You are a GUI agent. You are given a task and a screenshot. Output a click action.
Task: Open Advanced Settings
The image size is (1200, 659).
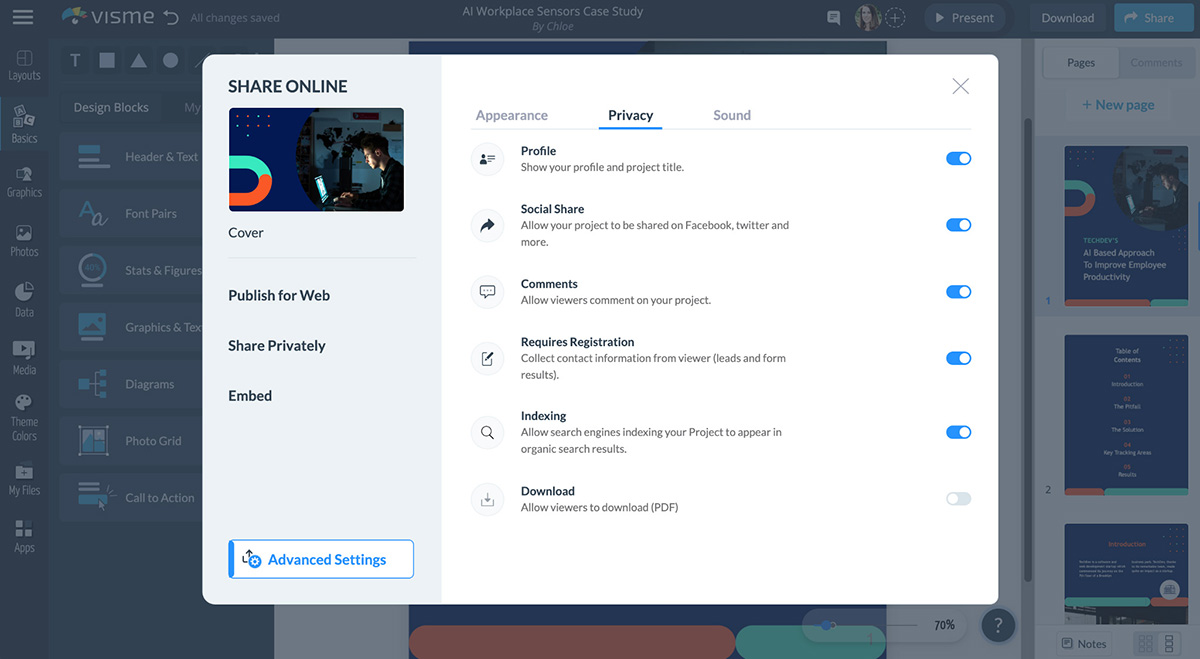[320, 559]
